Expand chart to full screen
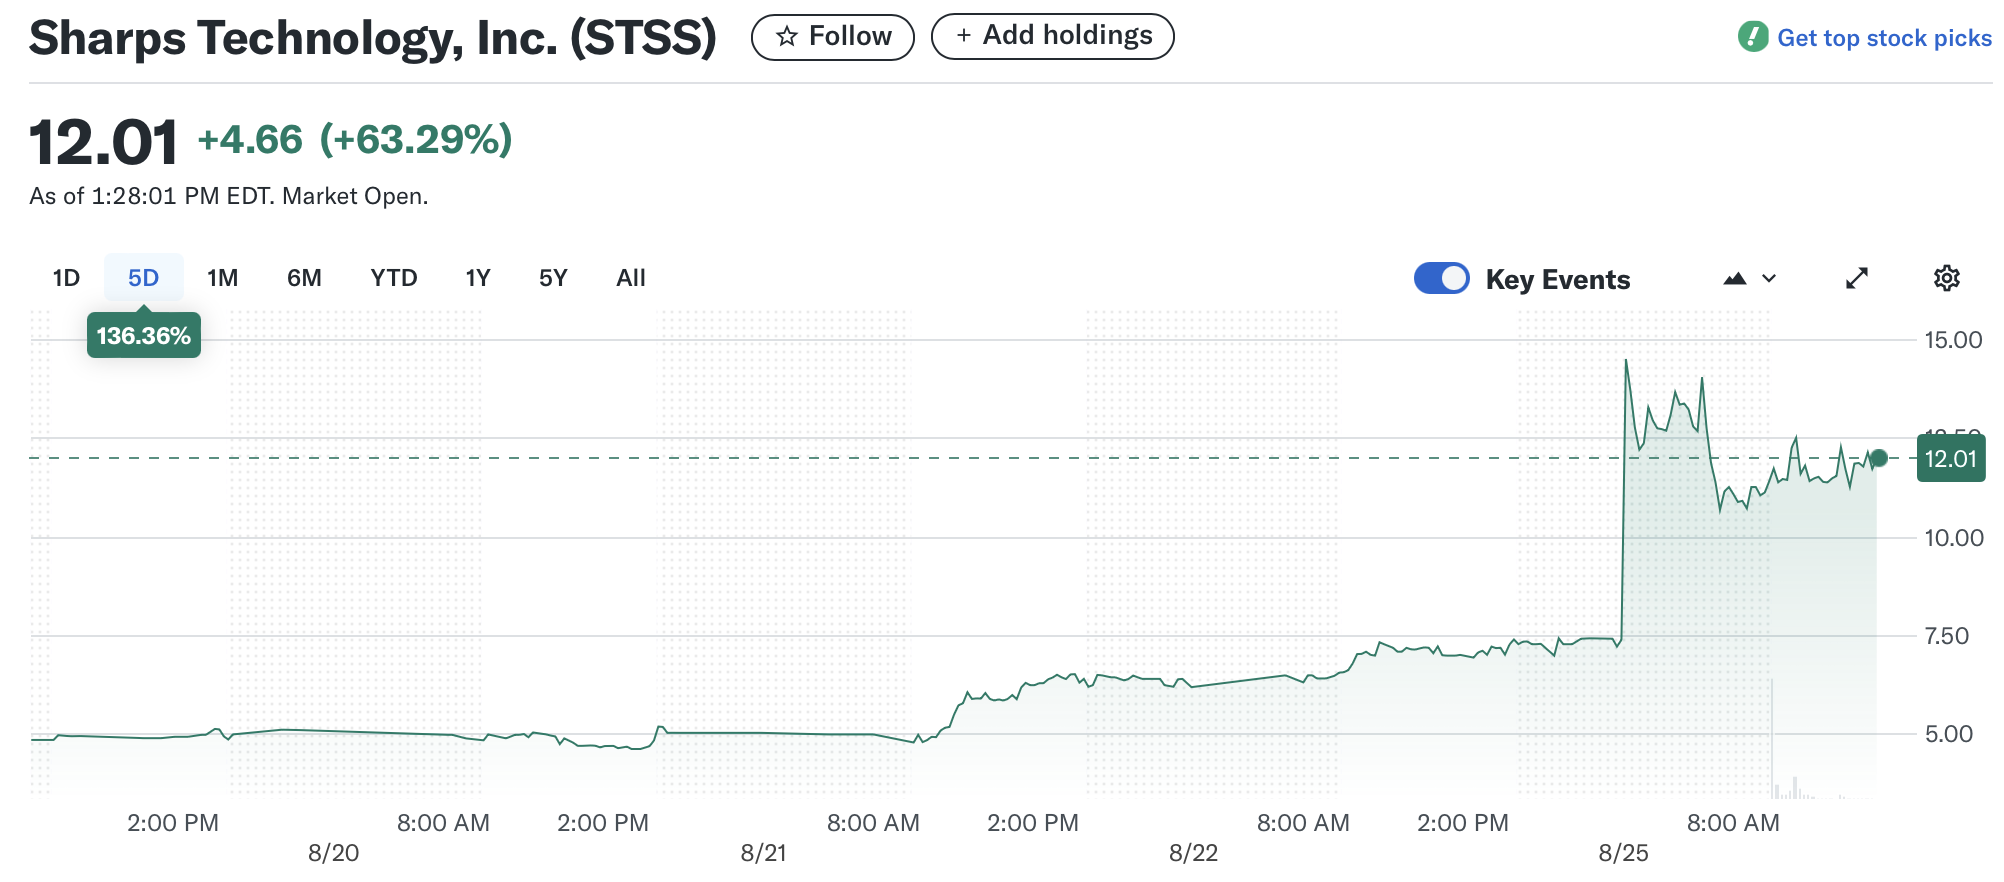This screenshot has width=2004, height=882. pyautogui.click(x=1857, y=278)
